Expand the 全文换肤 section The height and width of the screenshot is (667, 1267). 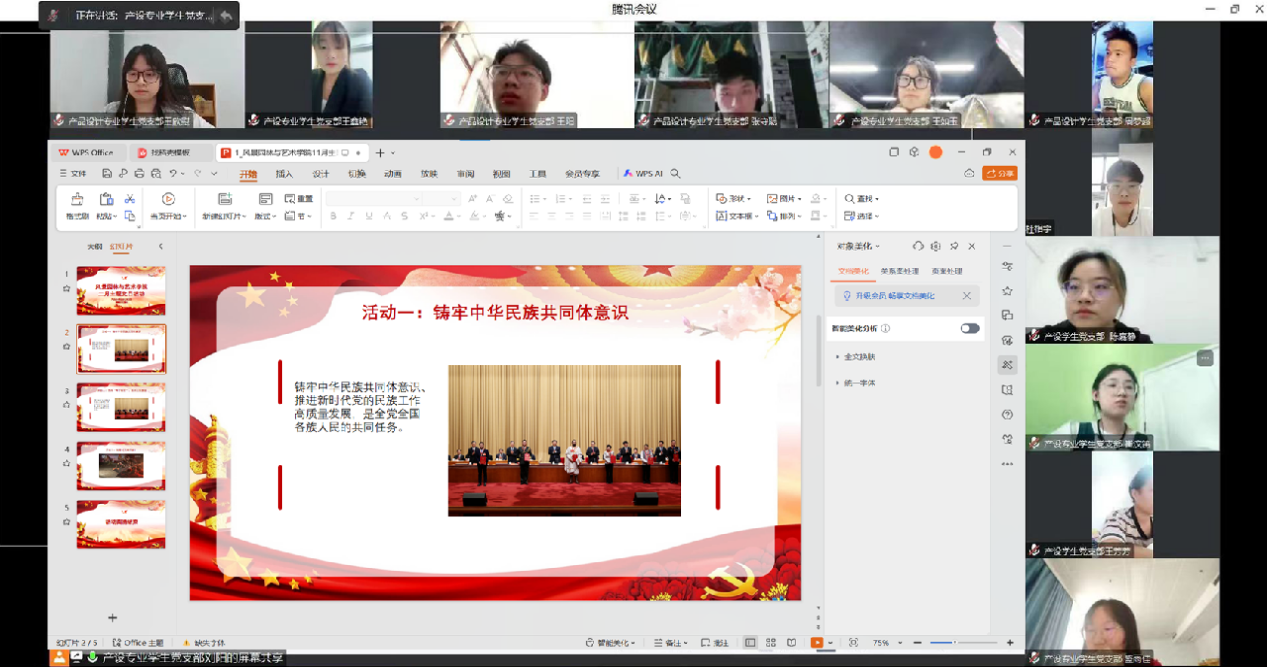click(858, 357)
